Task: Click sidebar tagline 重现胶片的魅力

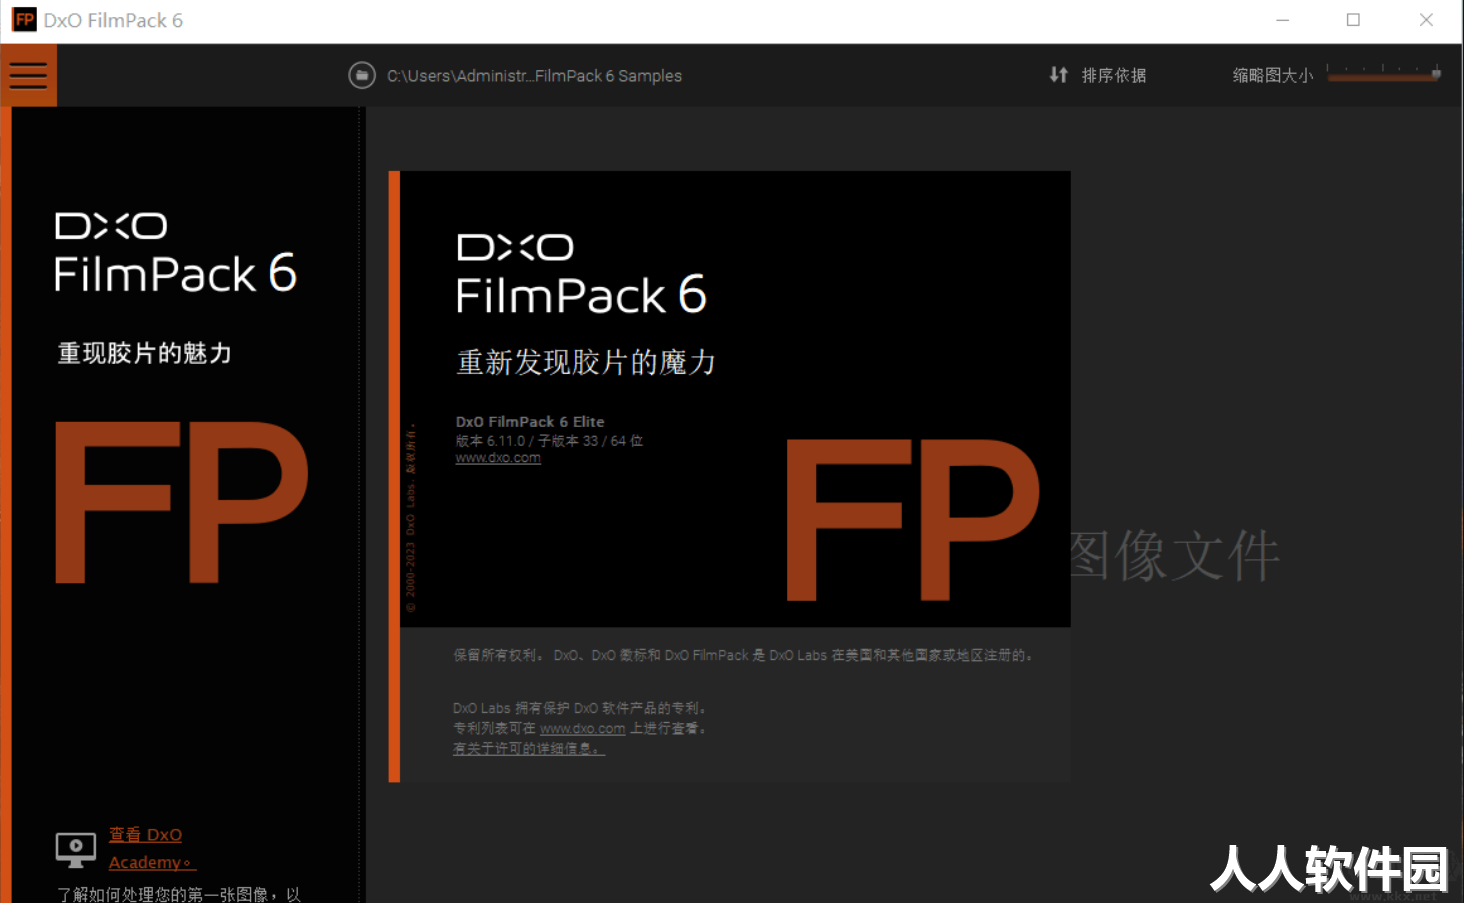Action: coord(145,353)
